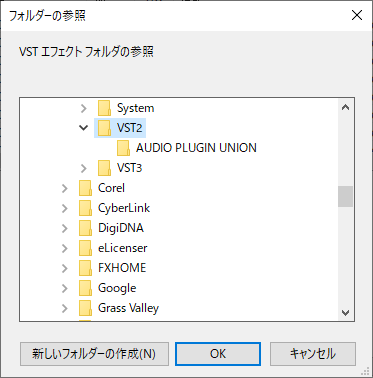Click the CyberLink folder icon
The width and height of the screenshot is (373, 378).
pos(85,208)
